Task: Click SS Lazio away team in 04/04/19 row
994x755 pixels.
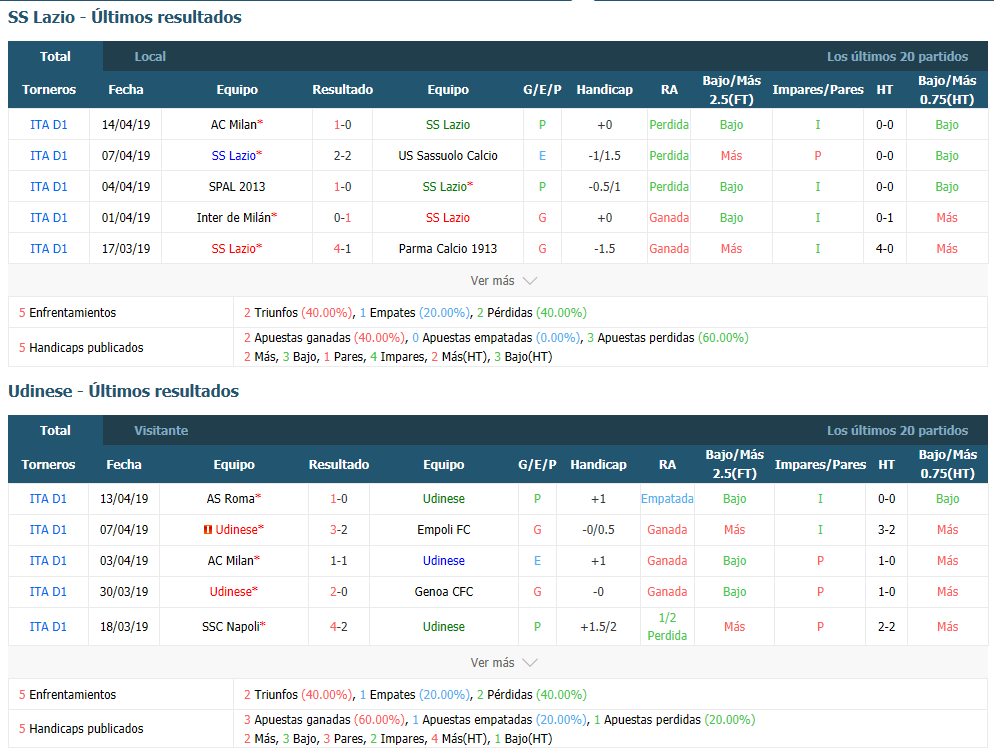Action: (445, 187)
